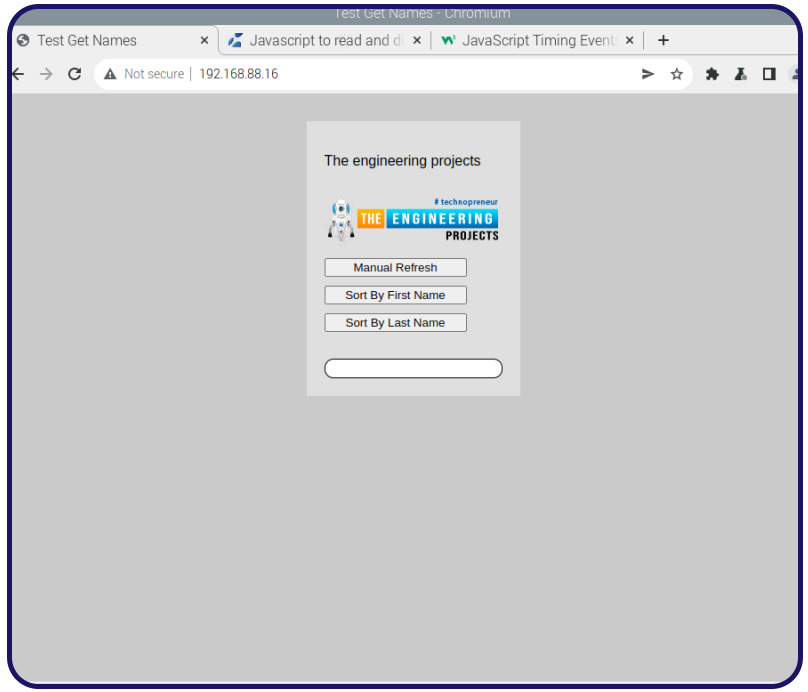
Task: Bookmark this page with the star icon
Action: click(677, 74)
